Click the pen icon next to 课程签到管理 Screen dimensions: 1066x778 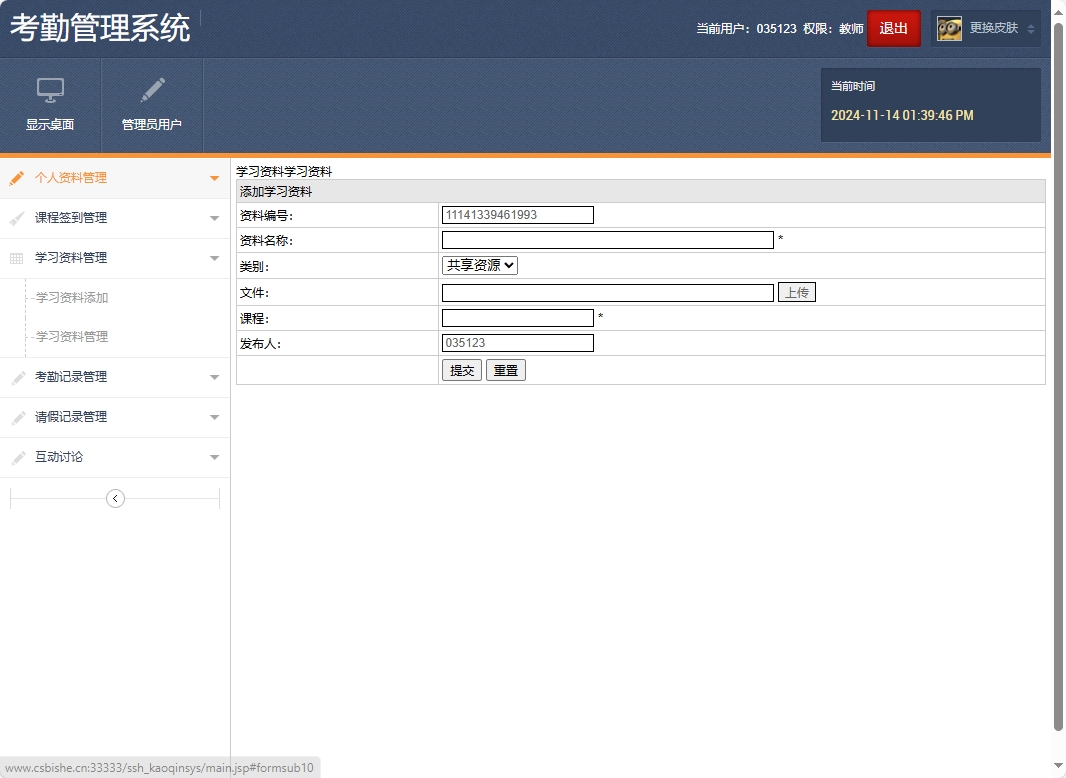tap(16, 218)
